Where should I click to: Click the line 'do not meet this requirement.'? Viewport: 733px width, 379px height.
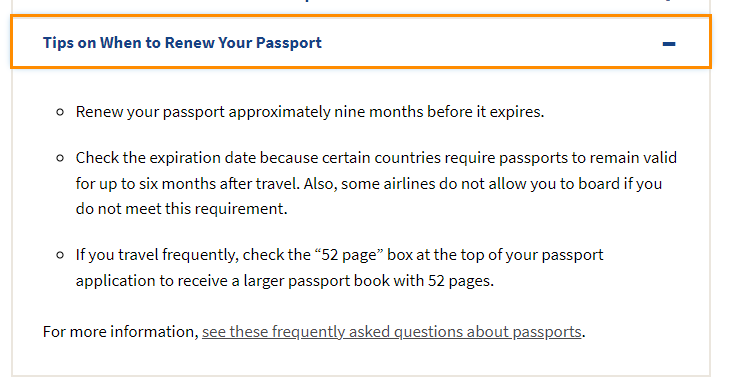click(181, 209)
